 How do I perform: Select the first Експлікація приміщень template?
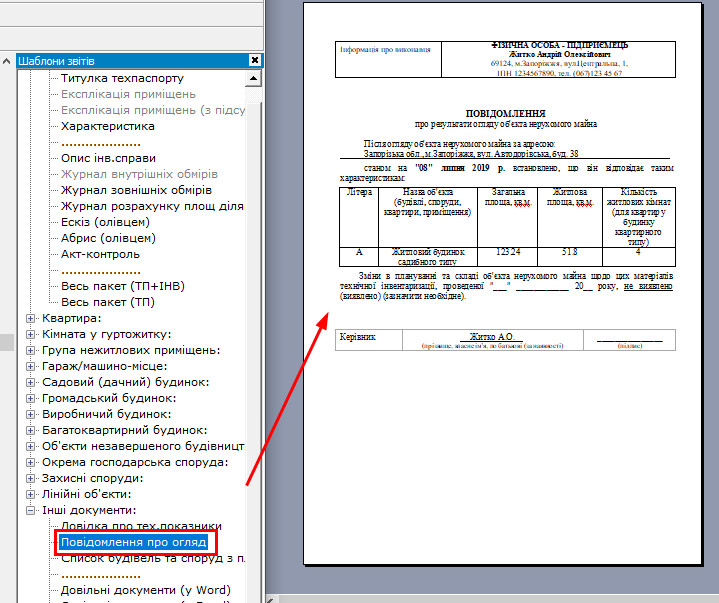[x=128, y=94]
